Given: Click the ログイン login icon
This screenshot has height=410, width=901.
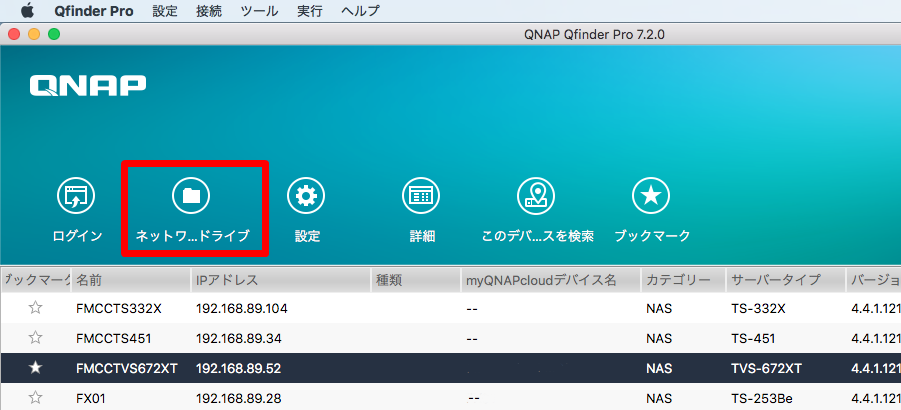Looking at the screenshot, I should click(77, 196).
